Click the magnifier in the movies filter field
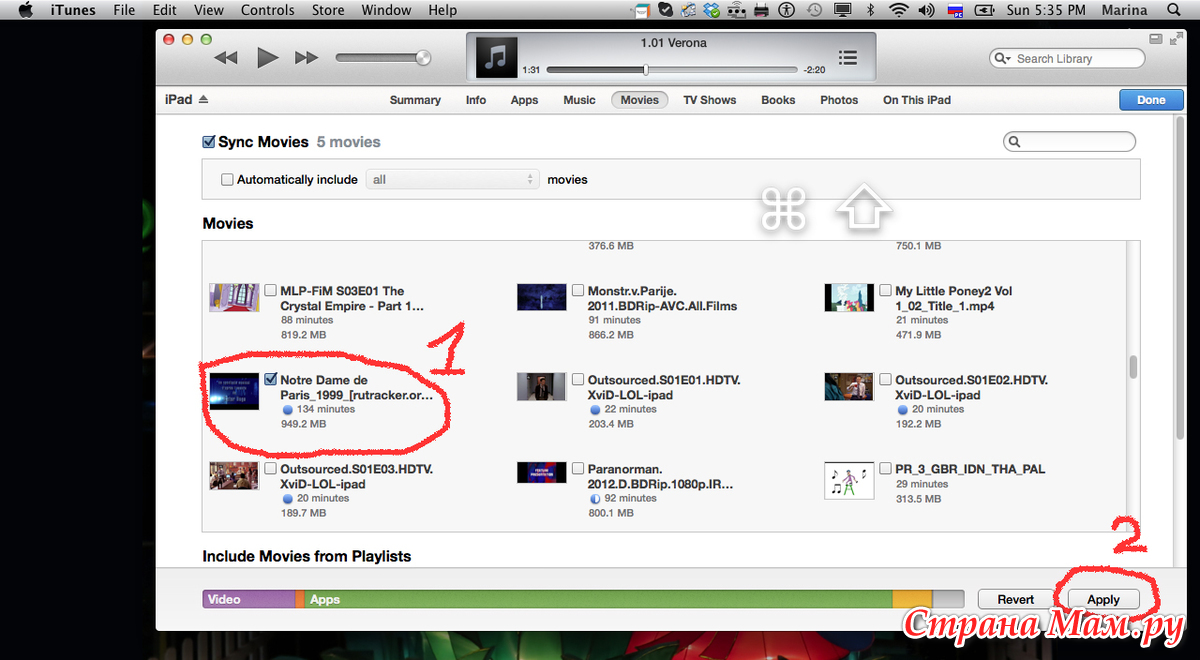 point(1015,142)
